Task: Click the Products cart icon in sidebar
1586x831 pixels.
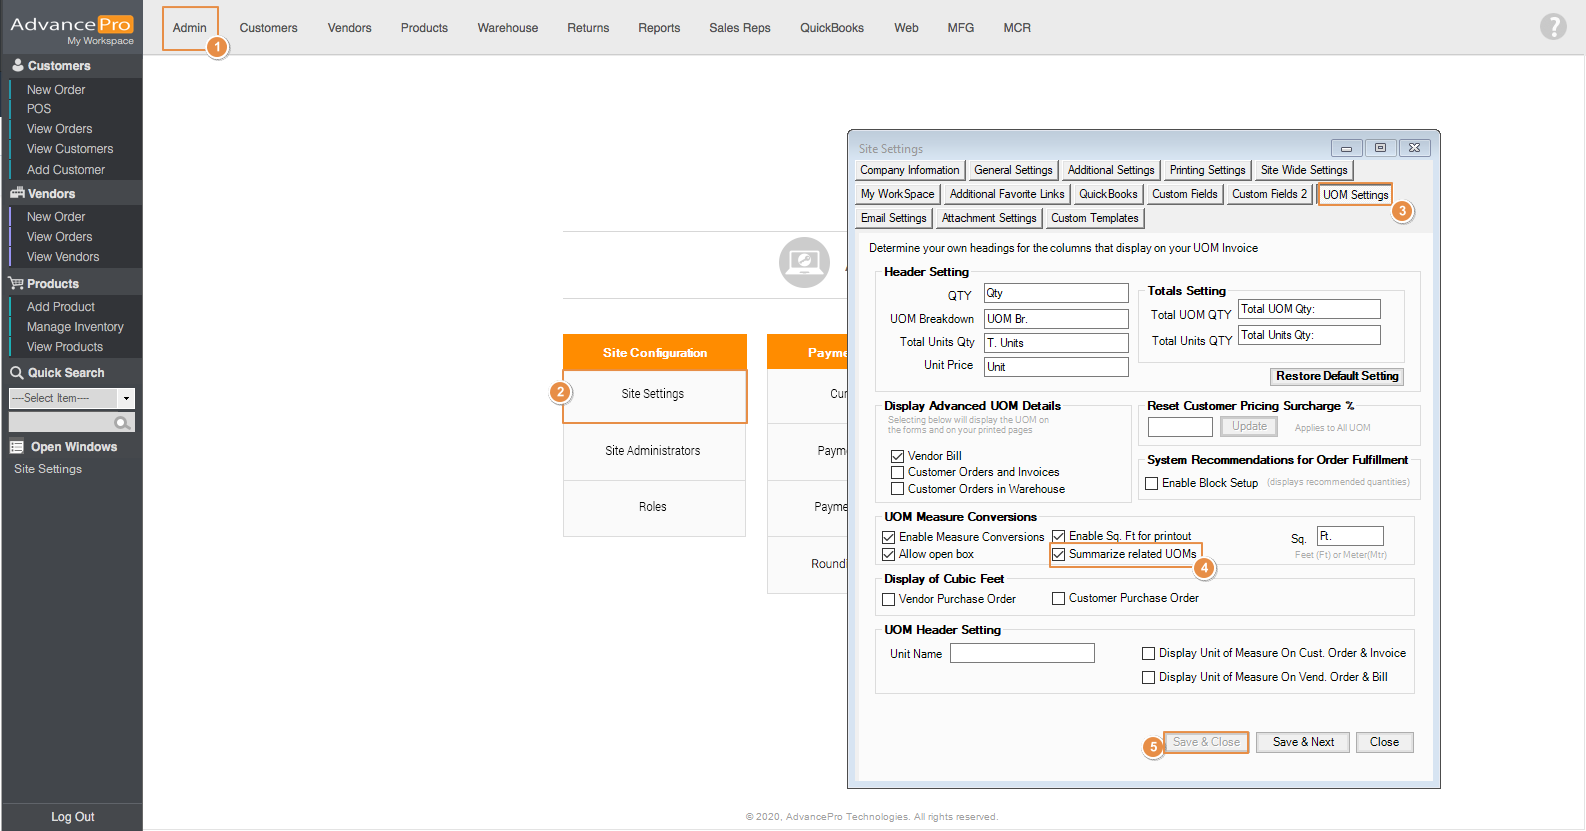Action: point(17,284)
